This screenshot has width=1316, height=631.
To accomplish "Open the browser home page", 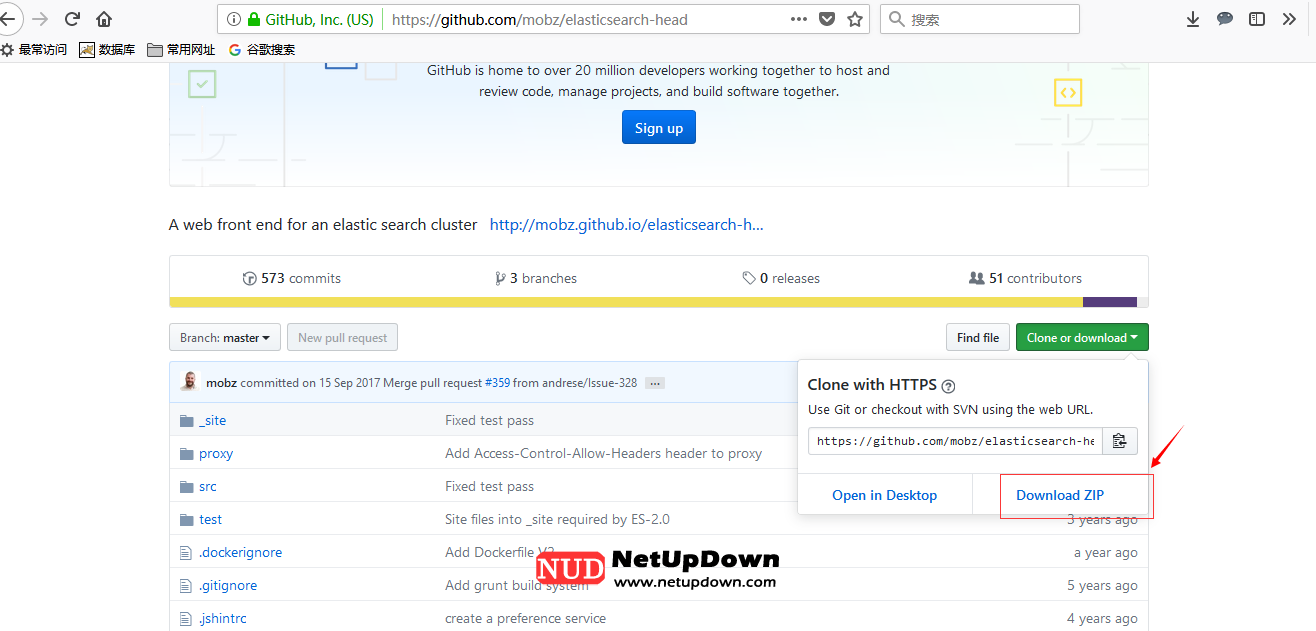I will (104, 19).
